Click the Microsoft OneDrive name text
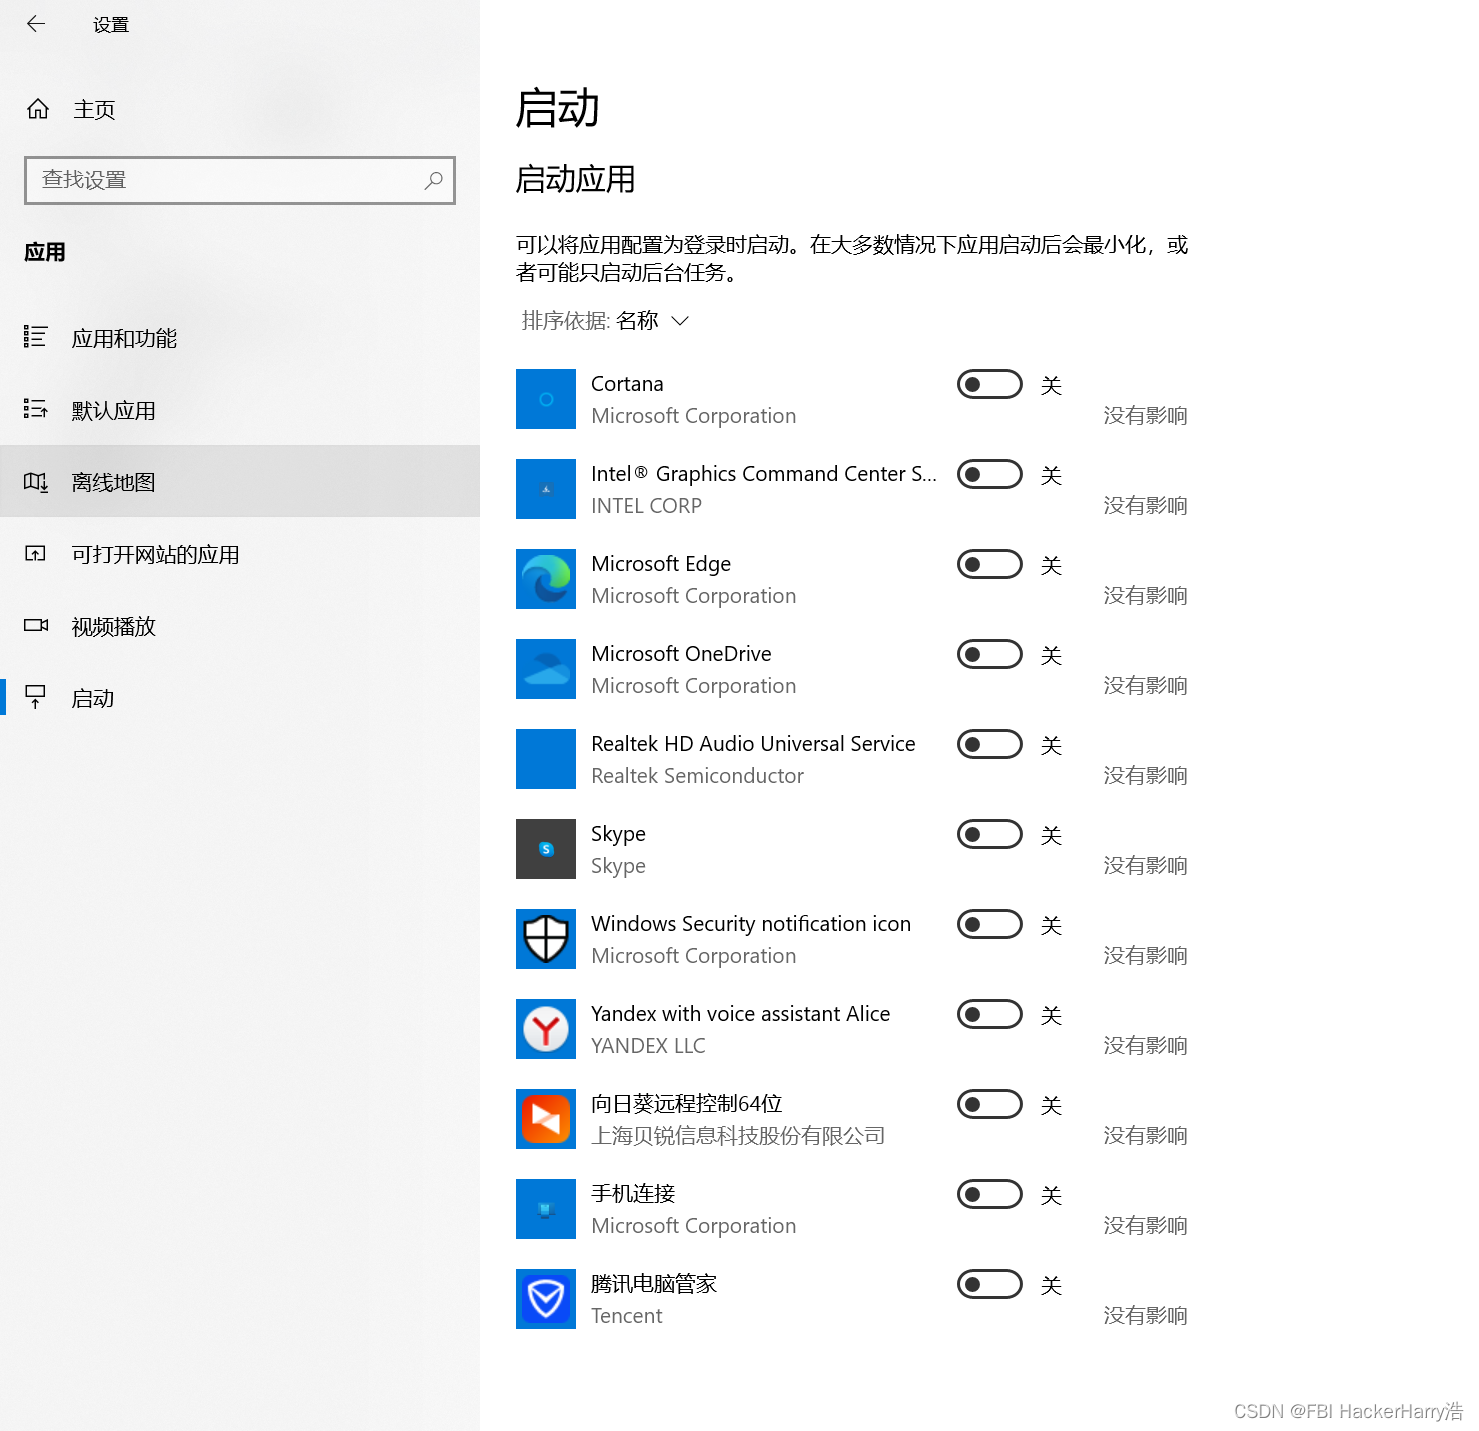Viewport: 1479px width, 1431px height. pos(681,654)
